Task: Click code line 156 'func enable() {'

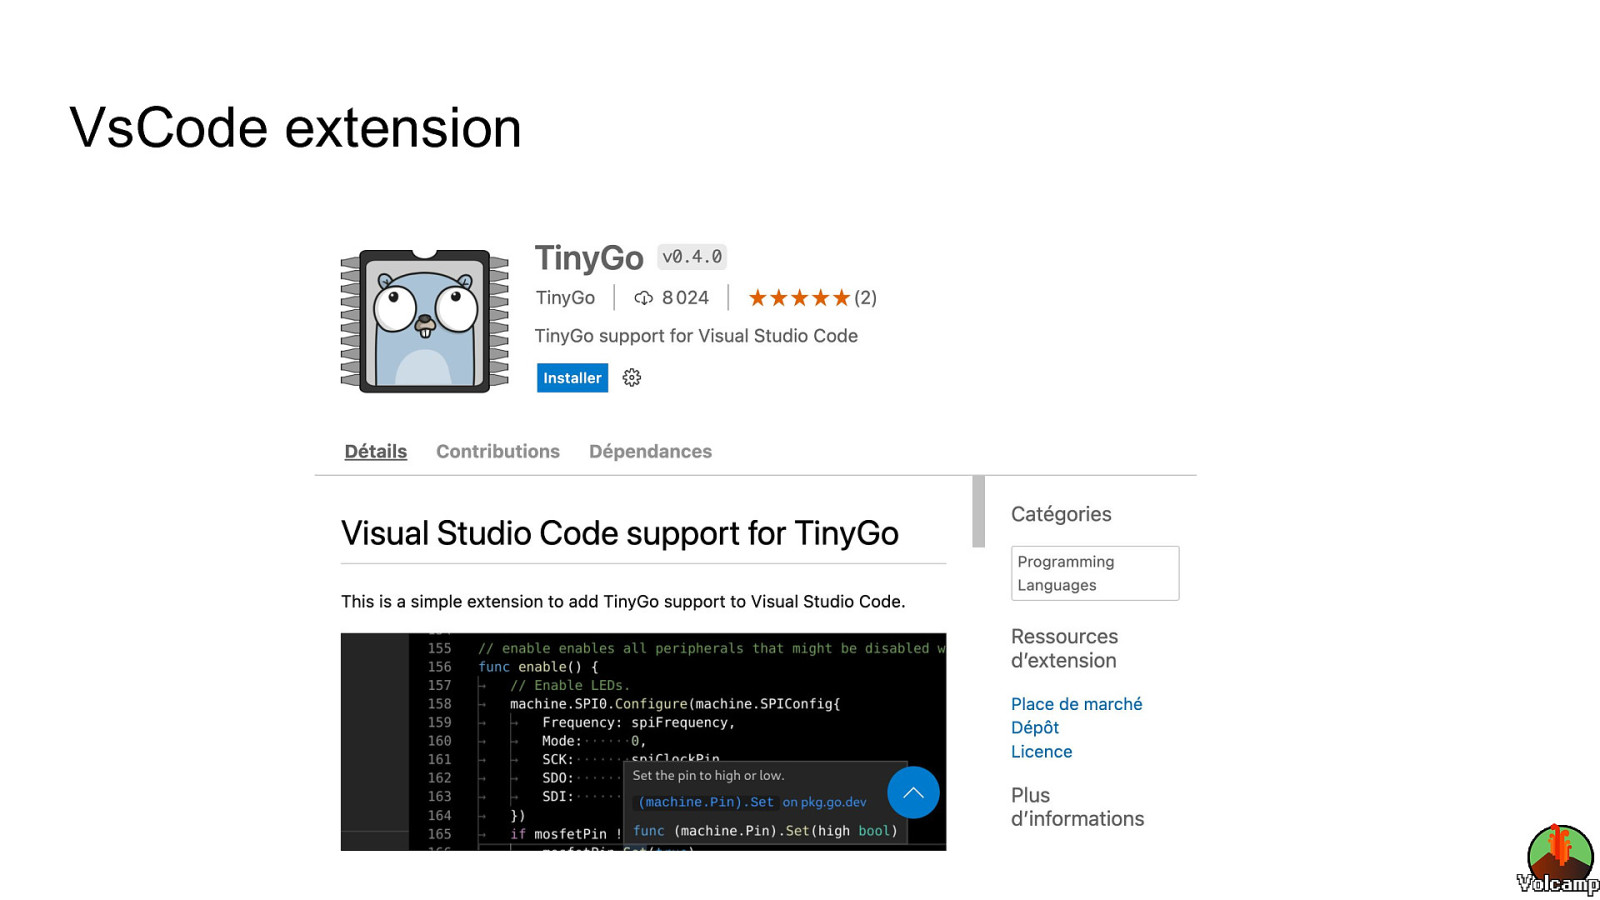Action: pos(538,667)
